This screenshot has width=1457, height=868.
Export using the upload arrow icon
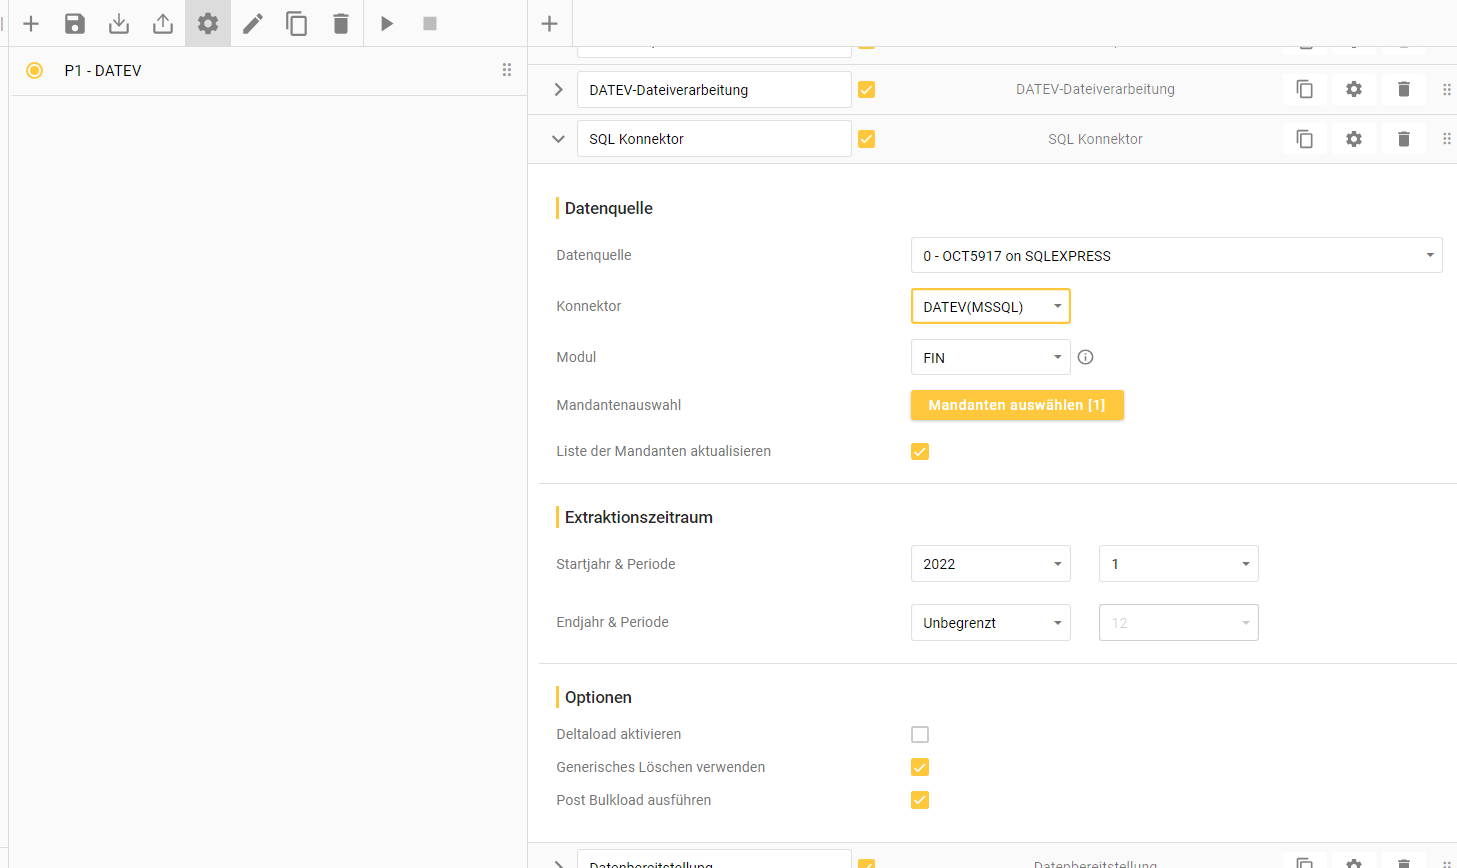pyautogui.click(x=162, y=23)
